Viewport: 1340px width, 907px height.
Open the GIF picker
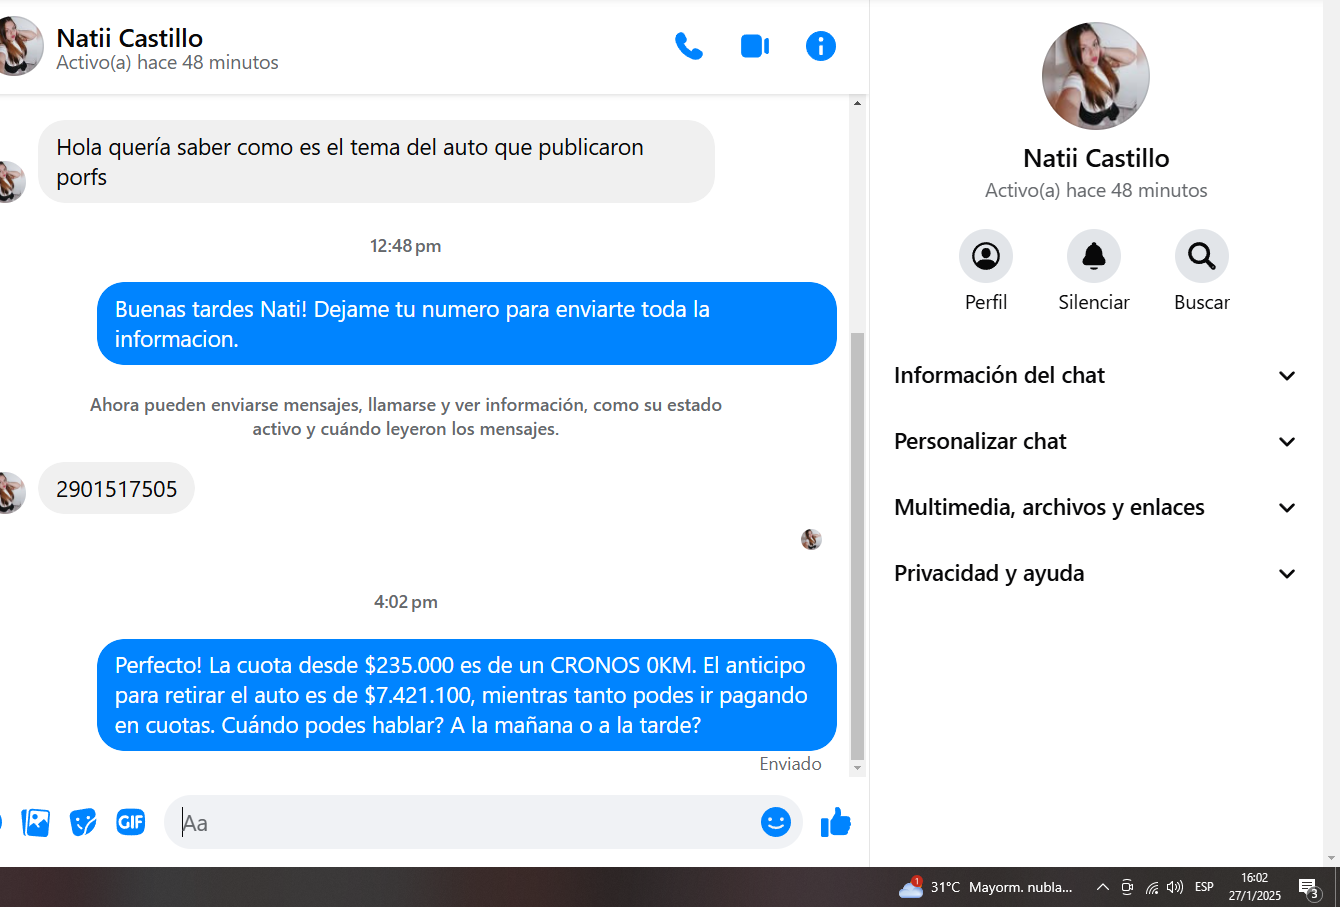[x=131, y=822]
